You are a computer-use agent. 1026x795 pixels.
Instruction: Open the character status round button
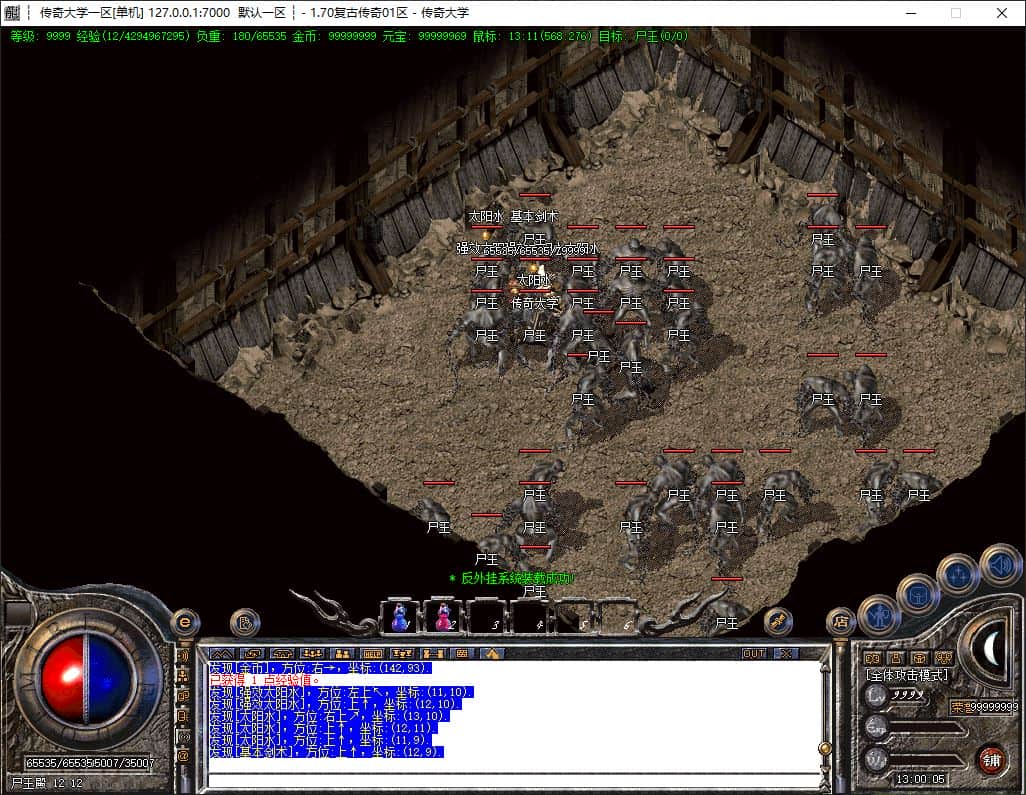(x=879, y=615)
